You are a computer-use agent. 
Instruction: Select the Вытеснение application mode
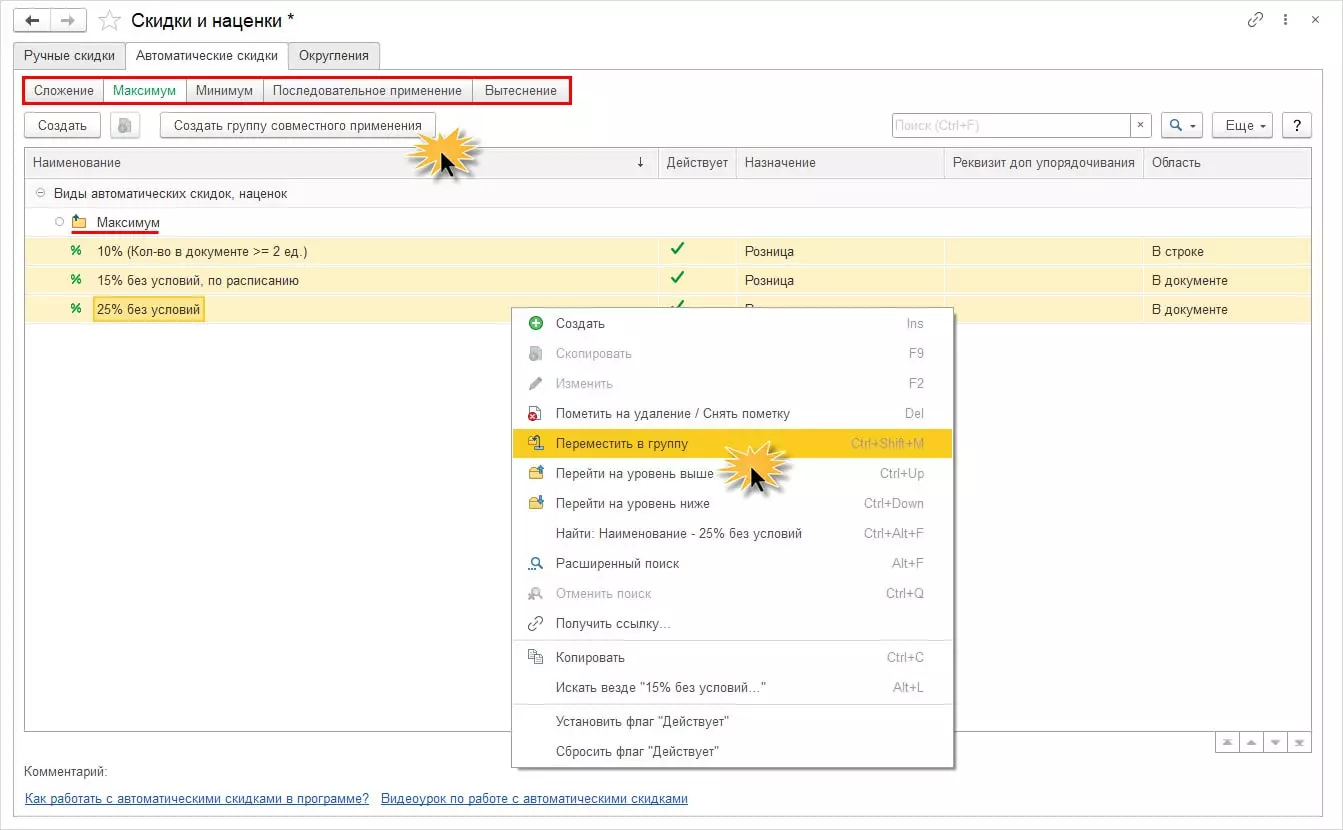pos(521,90)
